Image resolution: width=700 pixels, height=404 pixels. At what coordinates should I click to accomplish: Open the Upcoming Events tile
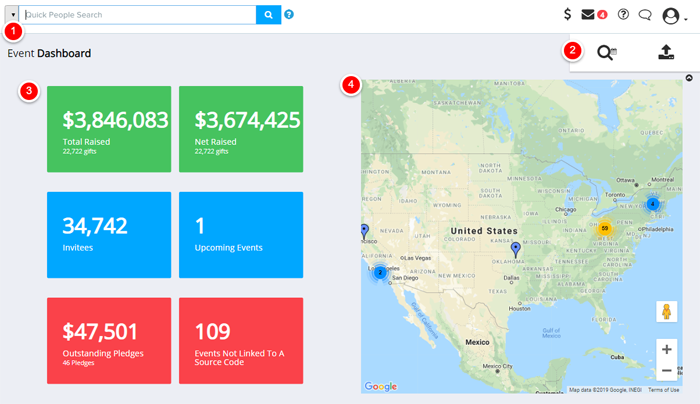(241, 235)
